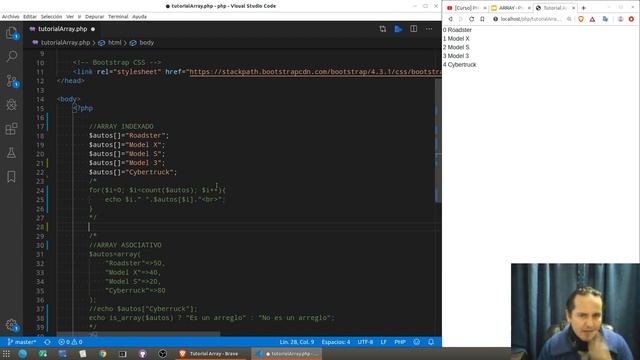
Task: Open the Brave Rewards triangle icon
Action: click(592, 19)
